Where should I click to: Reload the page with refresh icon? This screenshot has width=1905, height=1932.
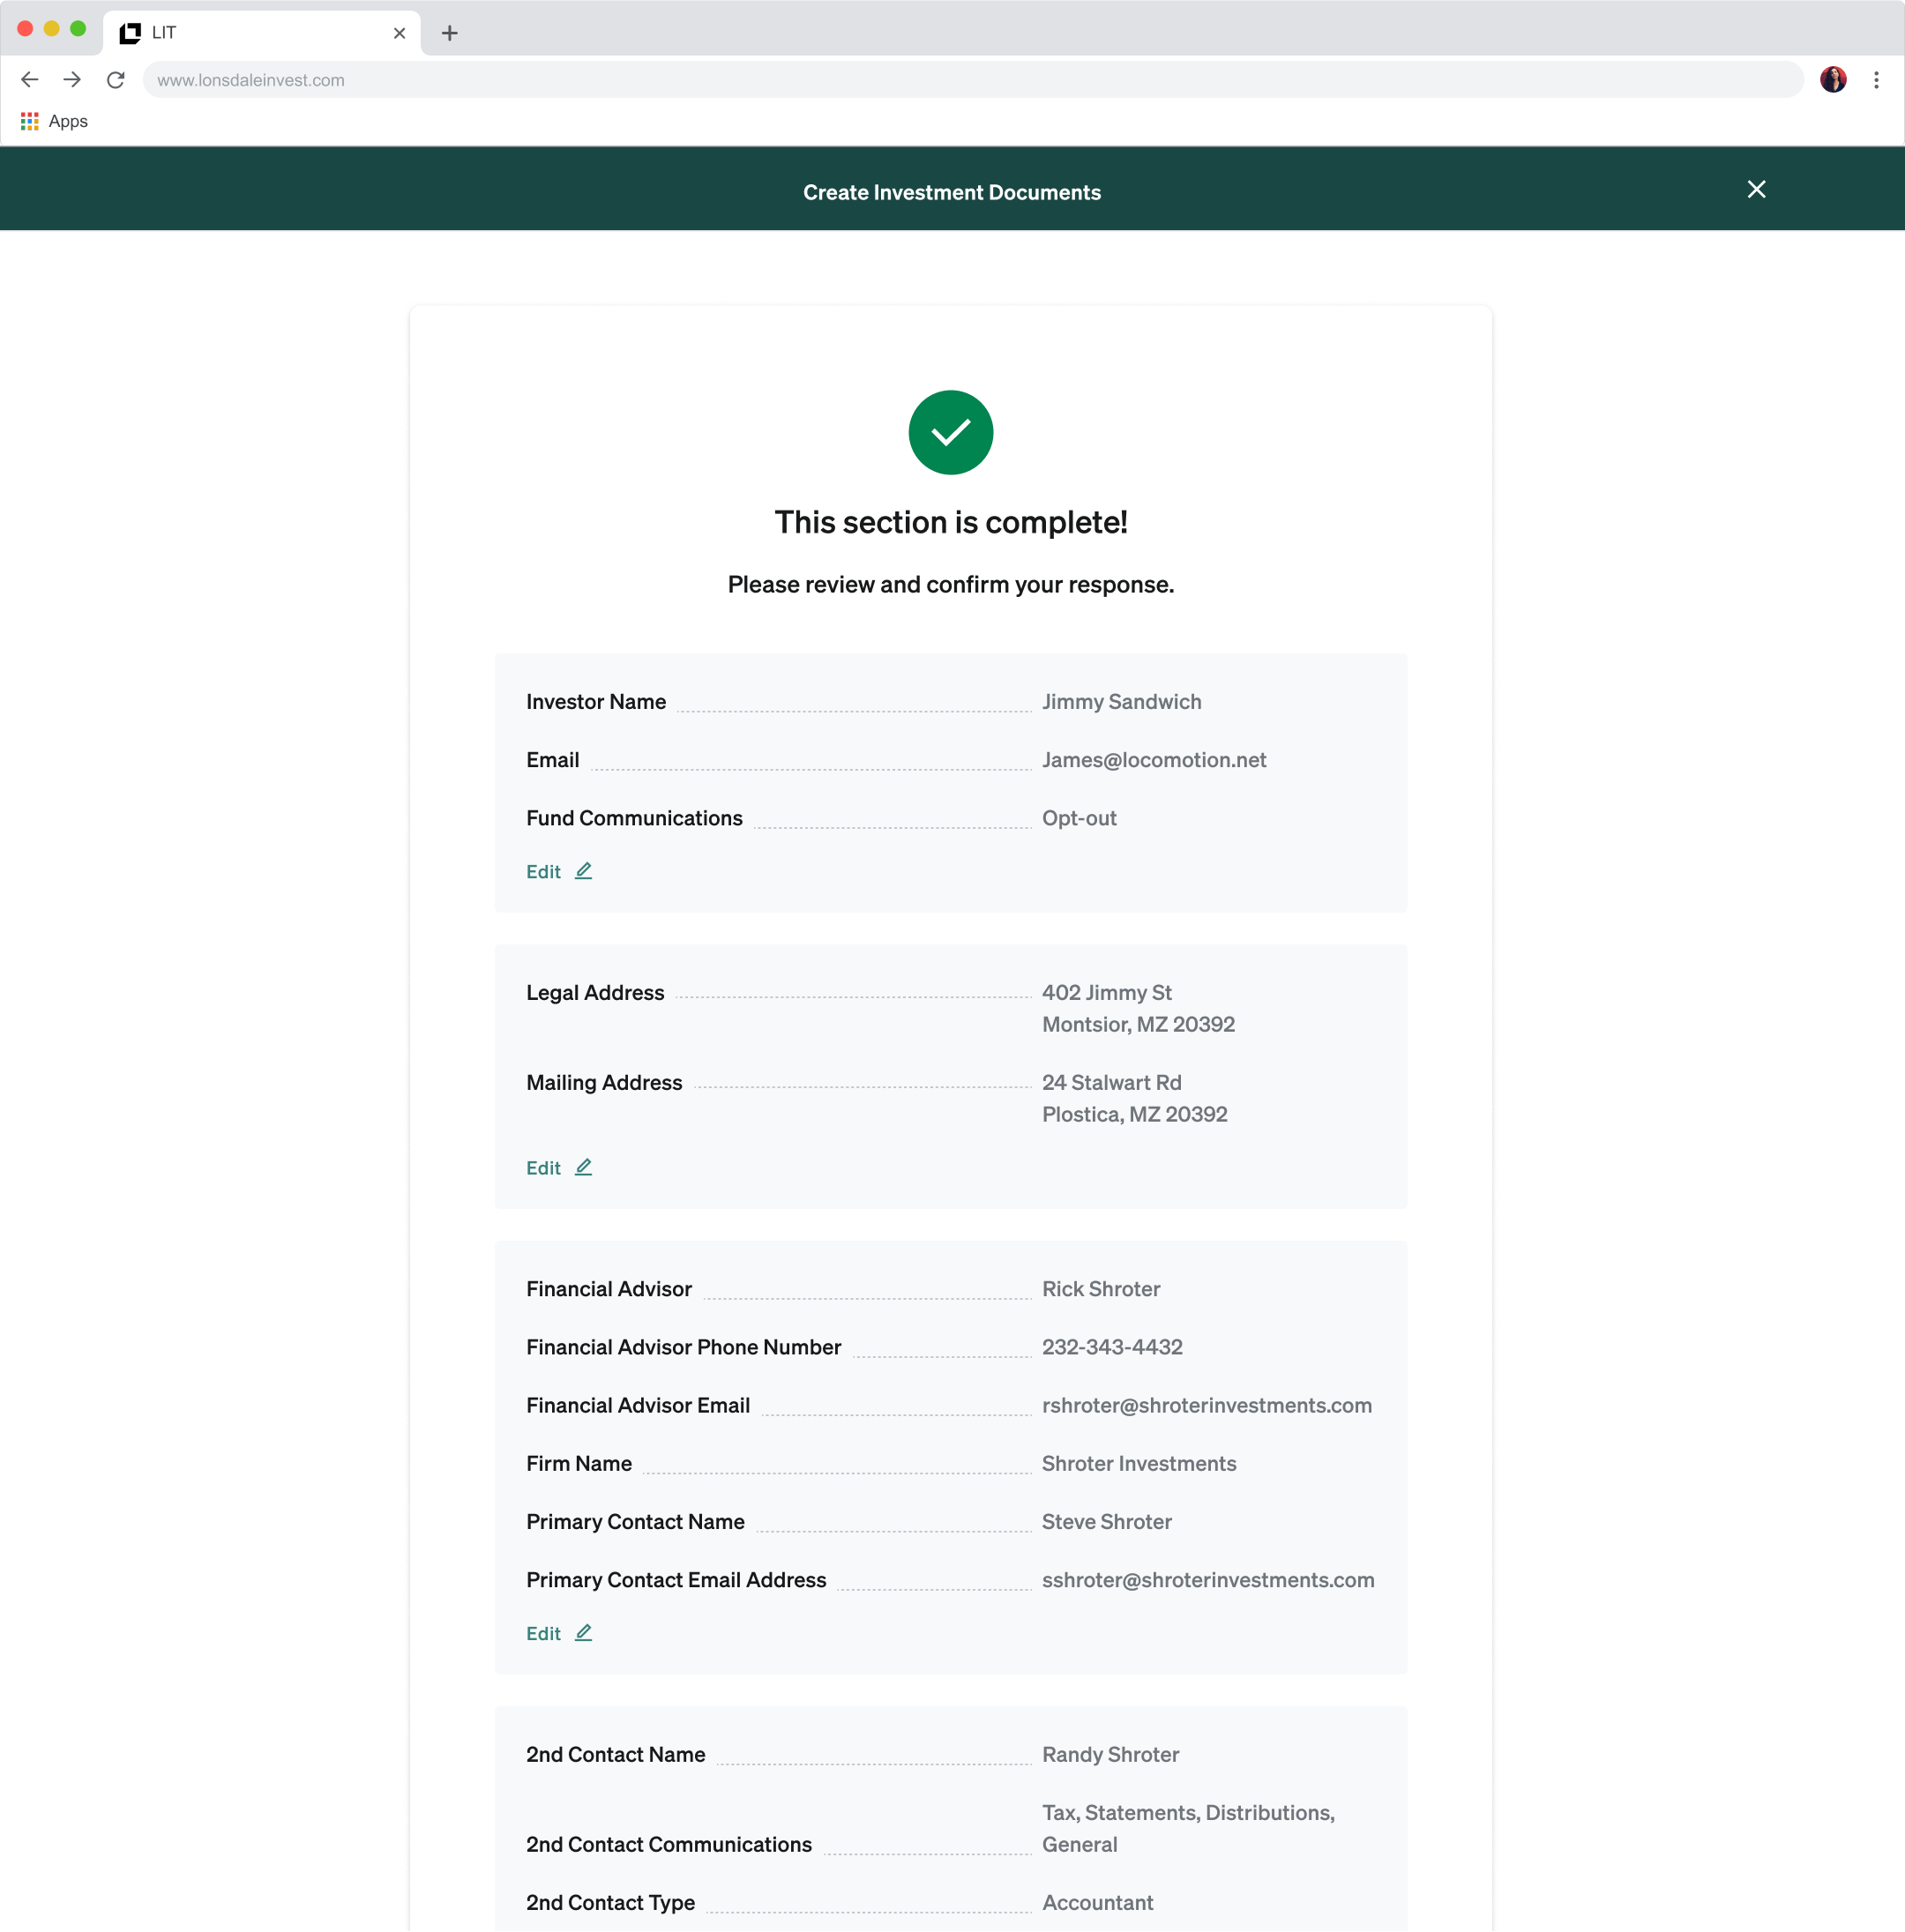coord(116,80)
